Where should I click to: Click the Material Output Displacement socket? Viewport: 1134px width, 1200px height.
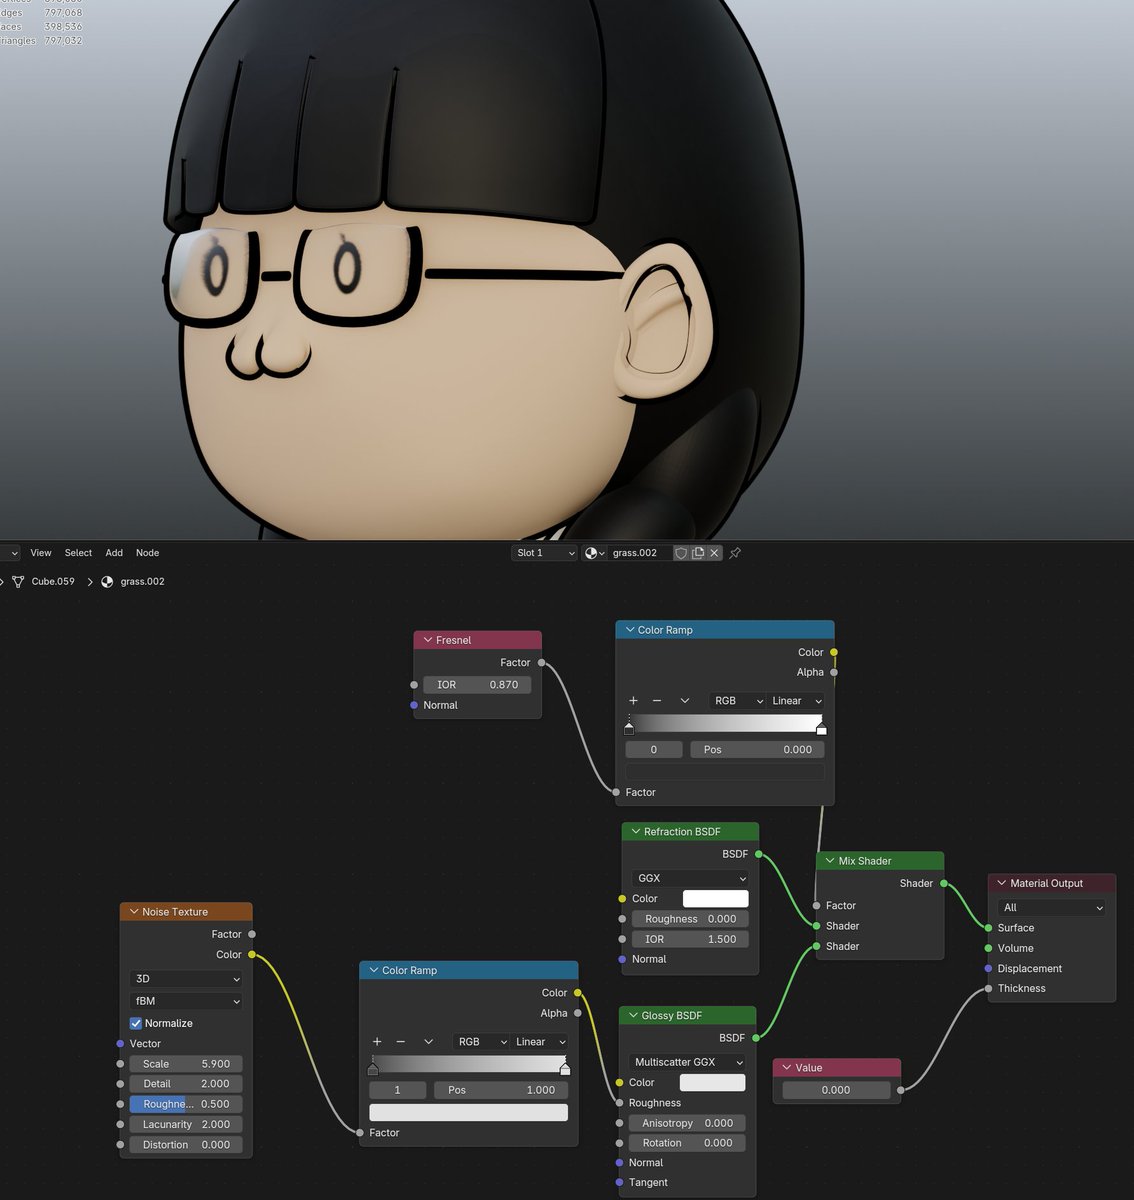click(x=989, y=968)
